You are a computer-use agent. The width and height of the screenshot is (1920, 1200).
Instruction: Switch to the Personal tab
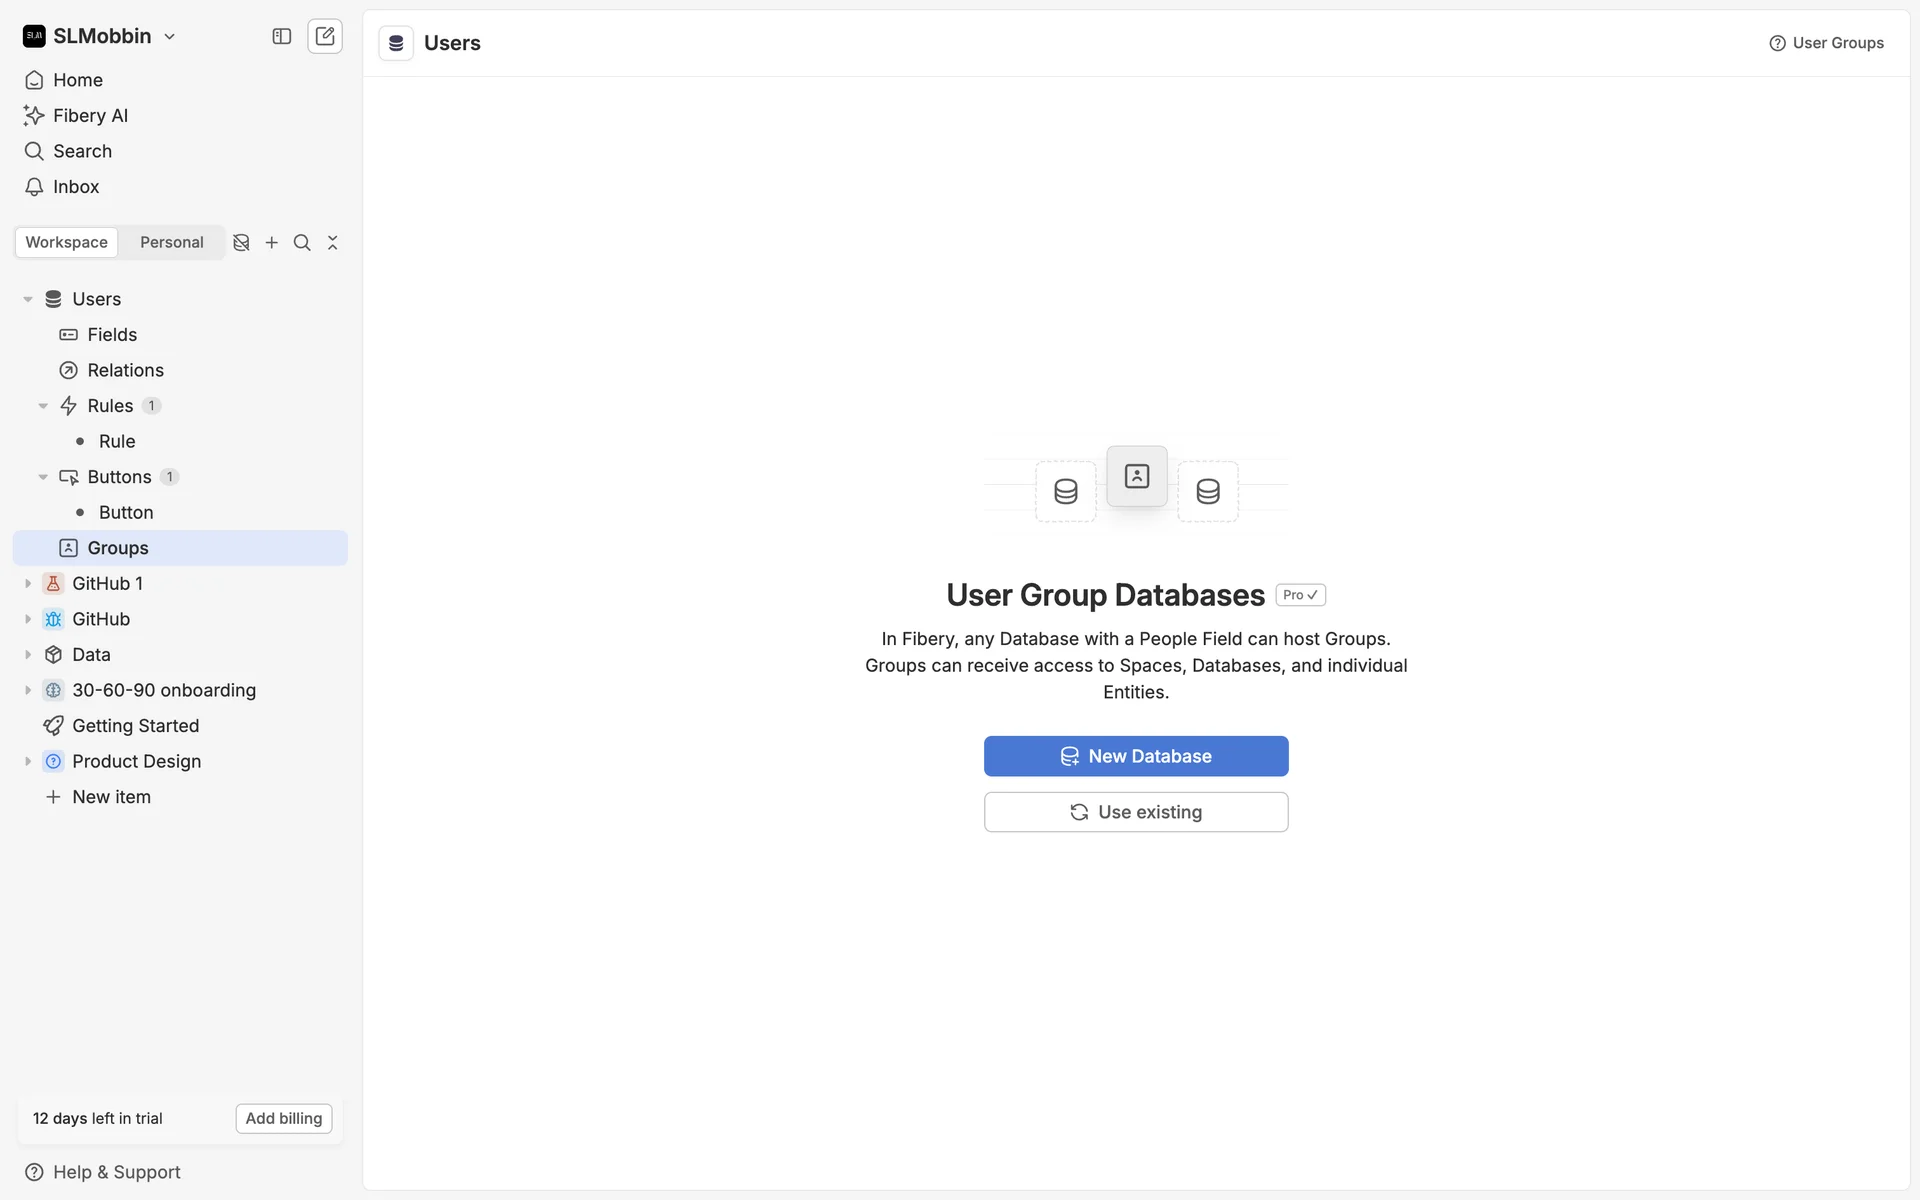(171, 243)
